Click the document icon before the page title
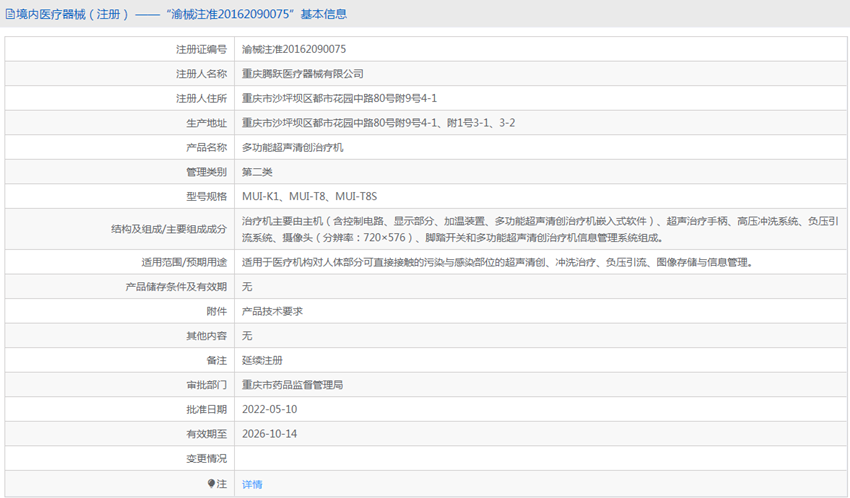 click(10, 14)
